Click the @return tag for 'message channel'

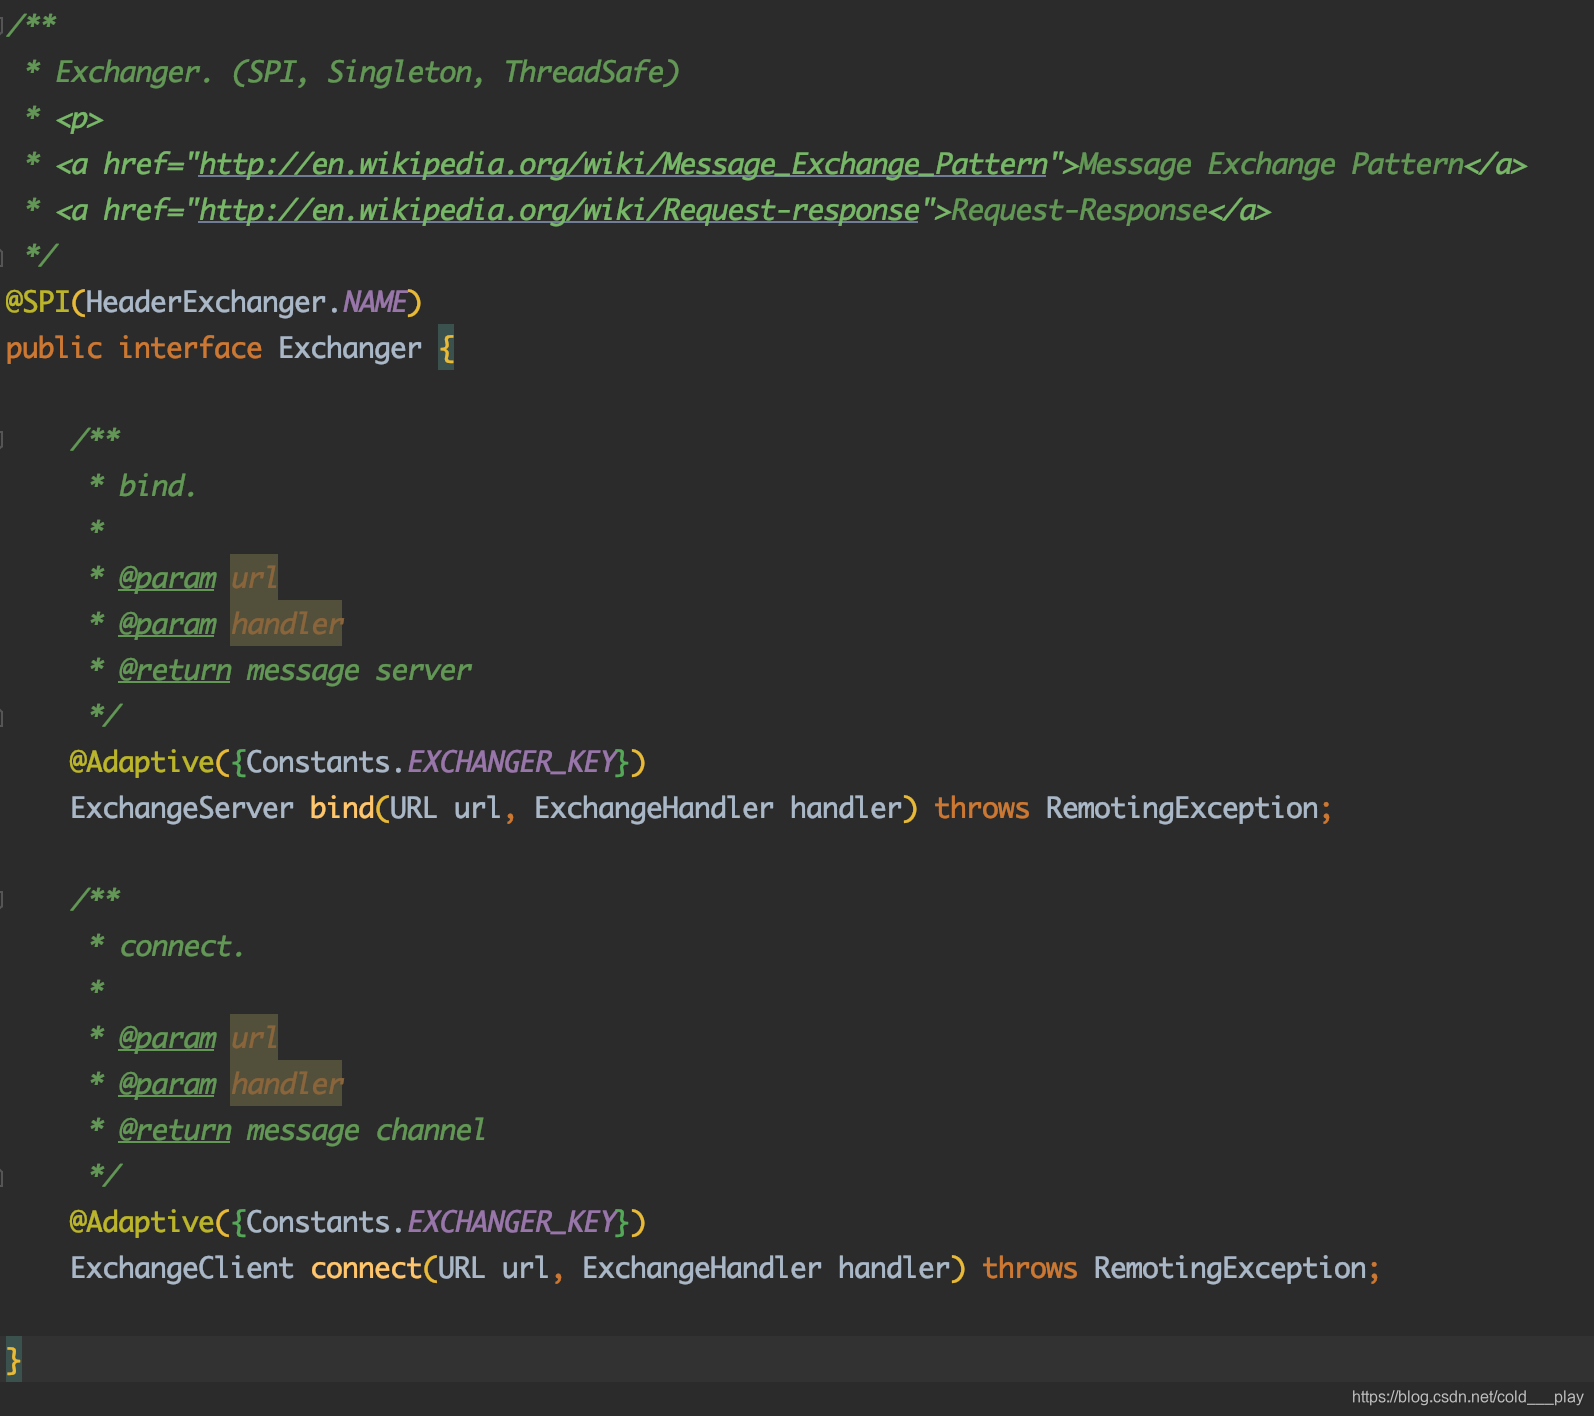pos(175,1130)
